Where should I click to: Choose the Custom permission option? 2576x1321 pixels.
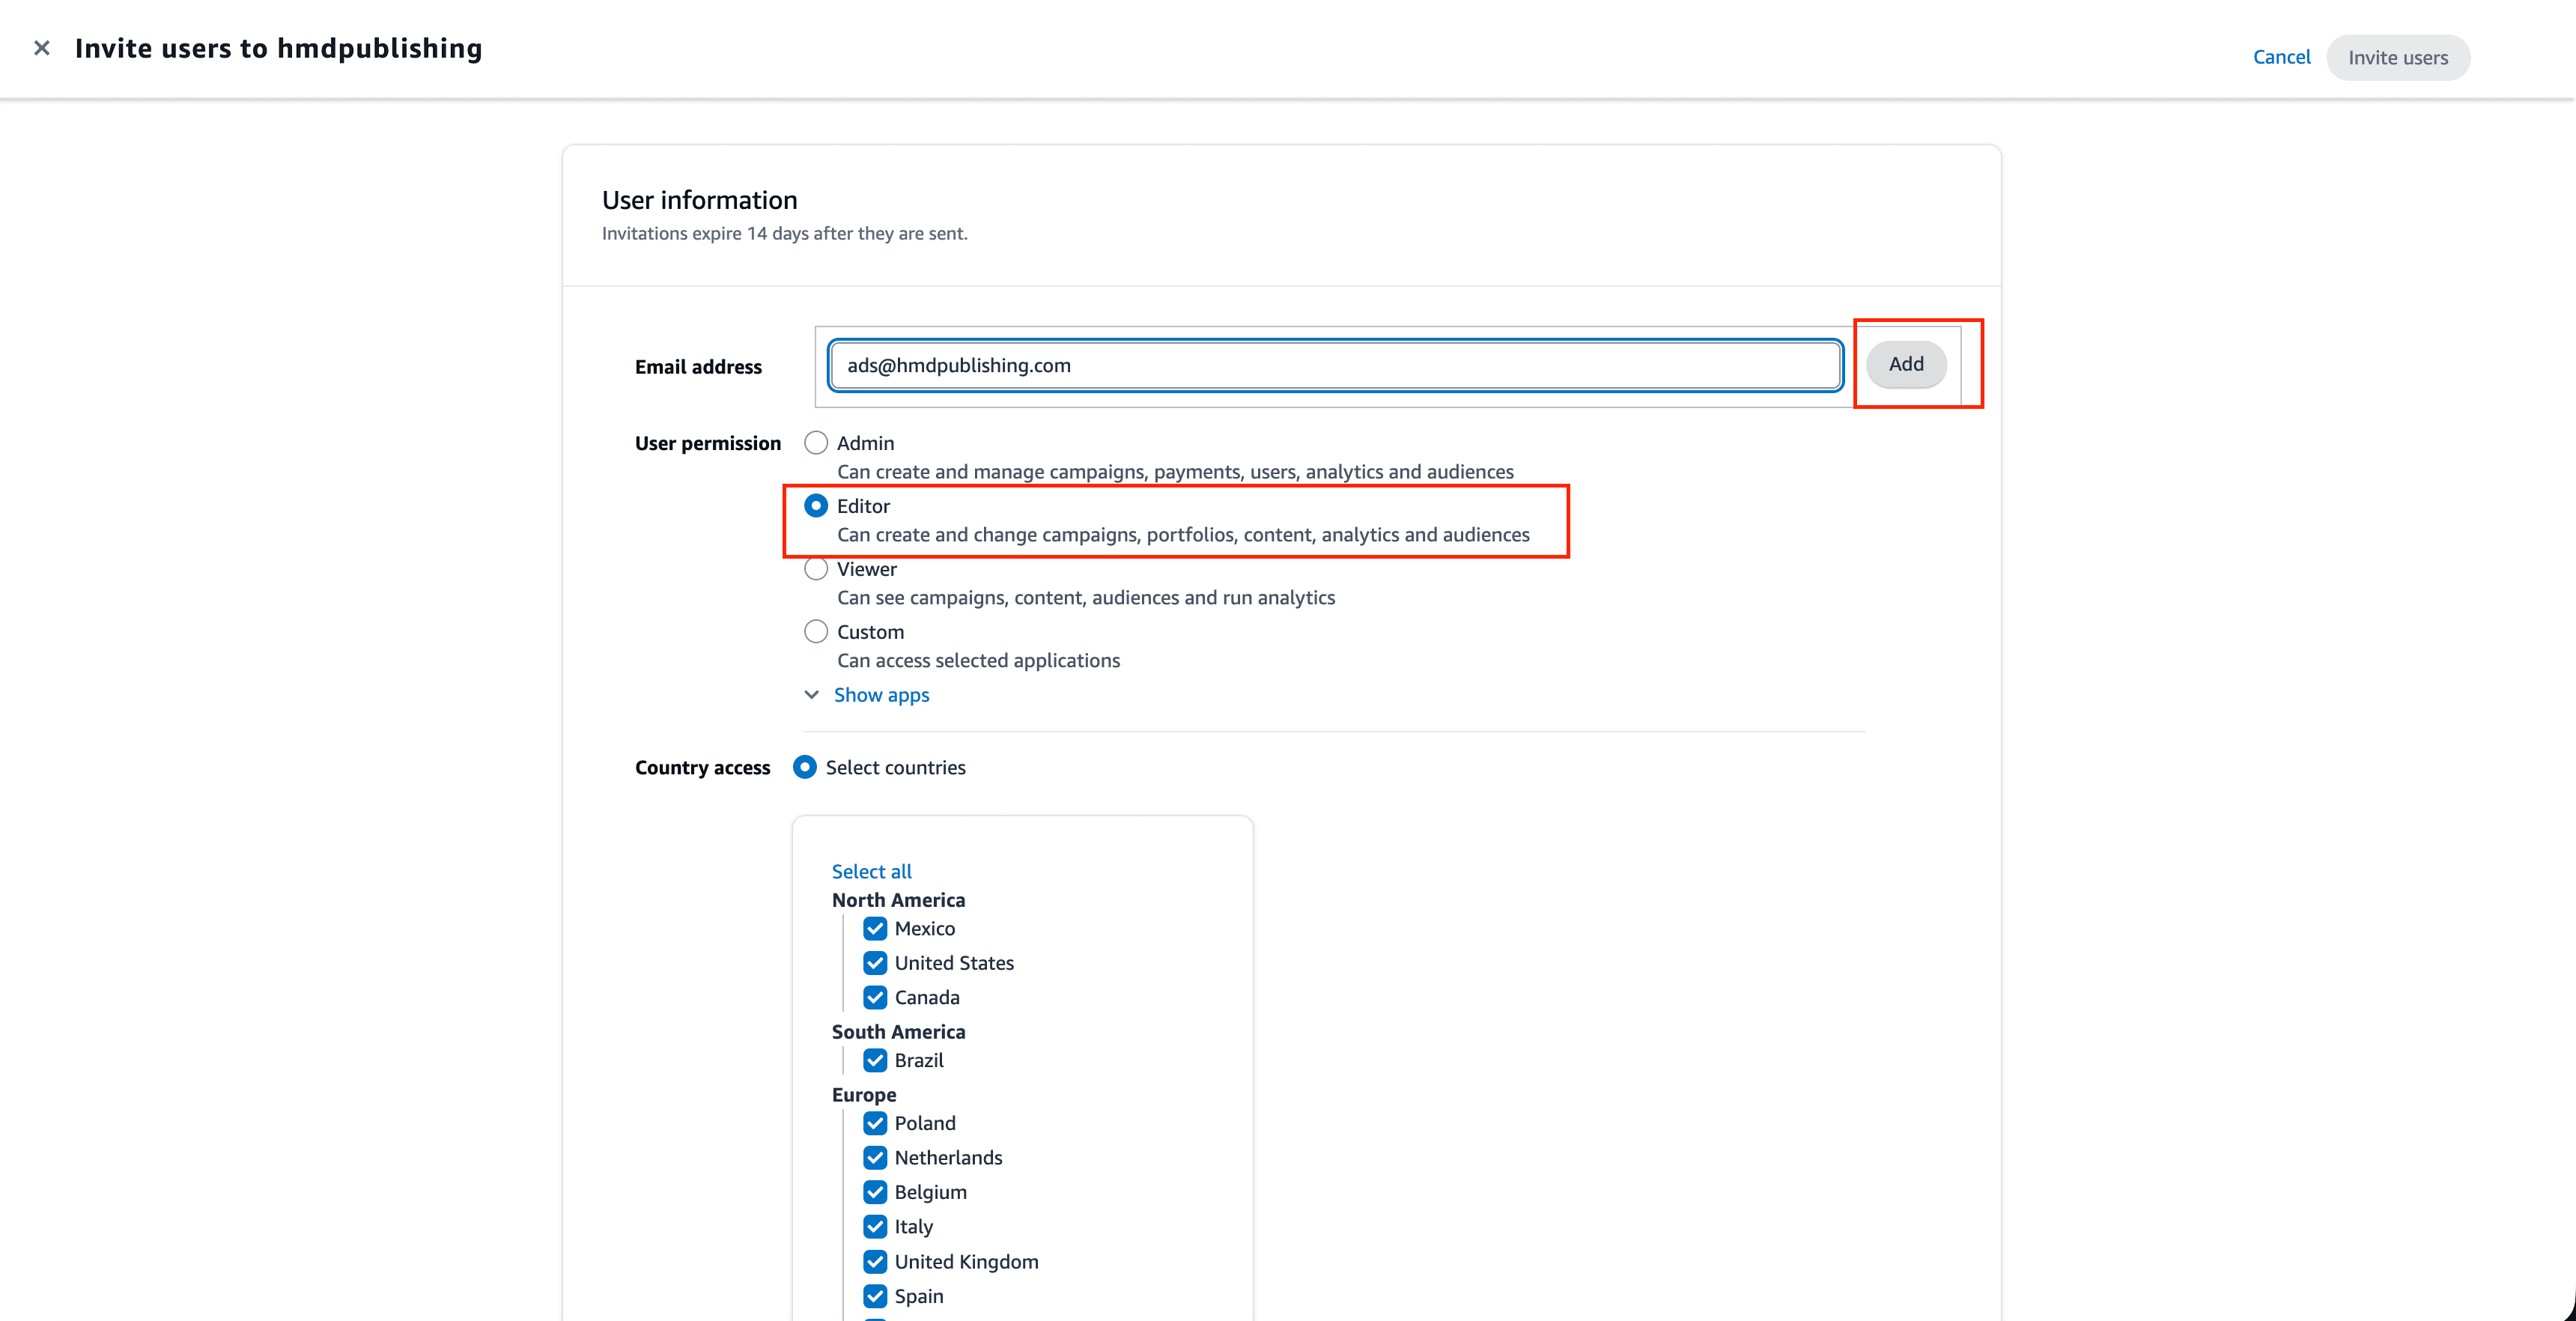coord(816,631)
